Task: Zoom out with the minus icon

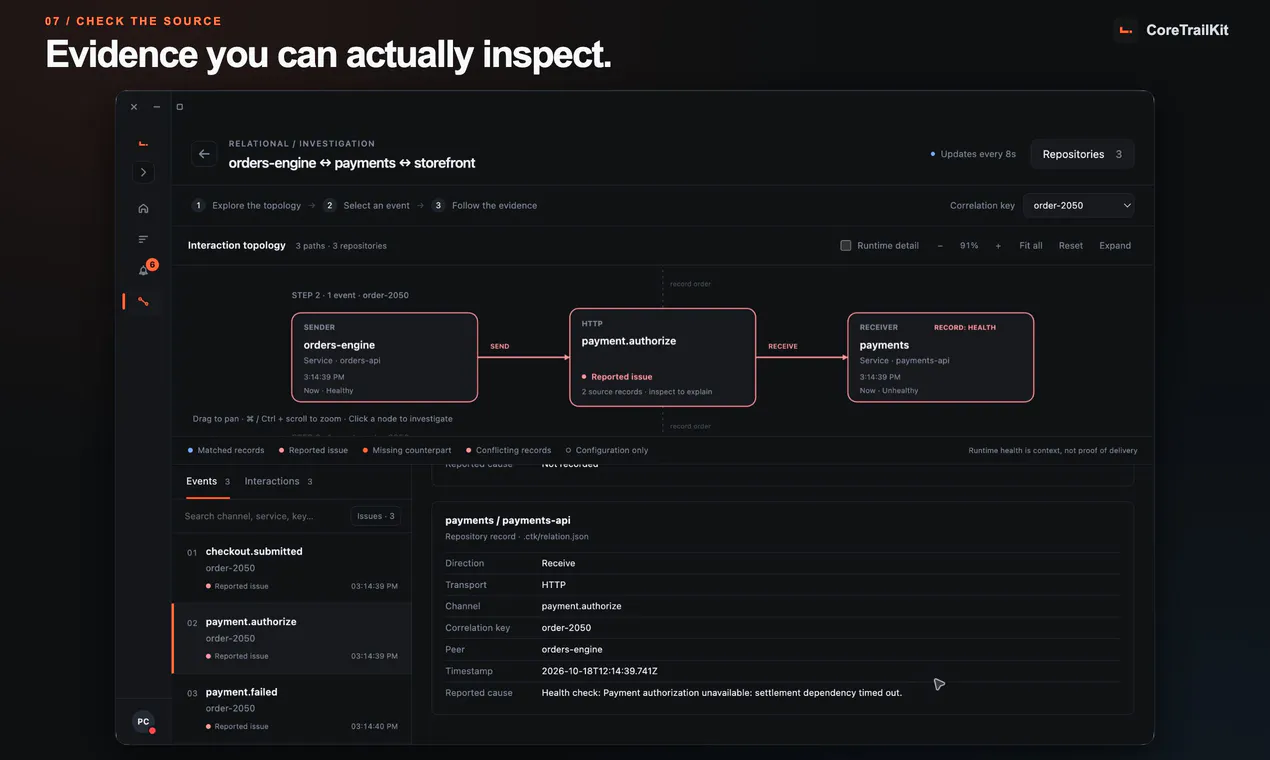Action: (x=940, y=245)
